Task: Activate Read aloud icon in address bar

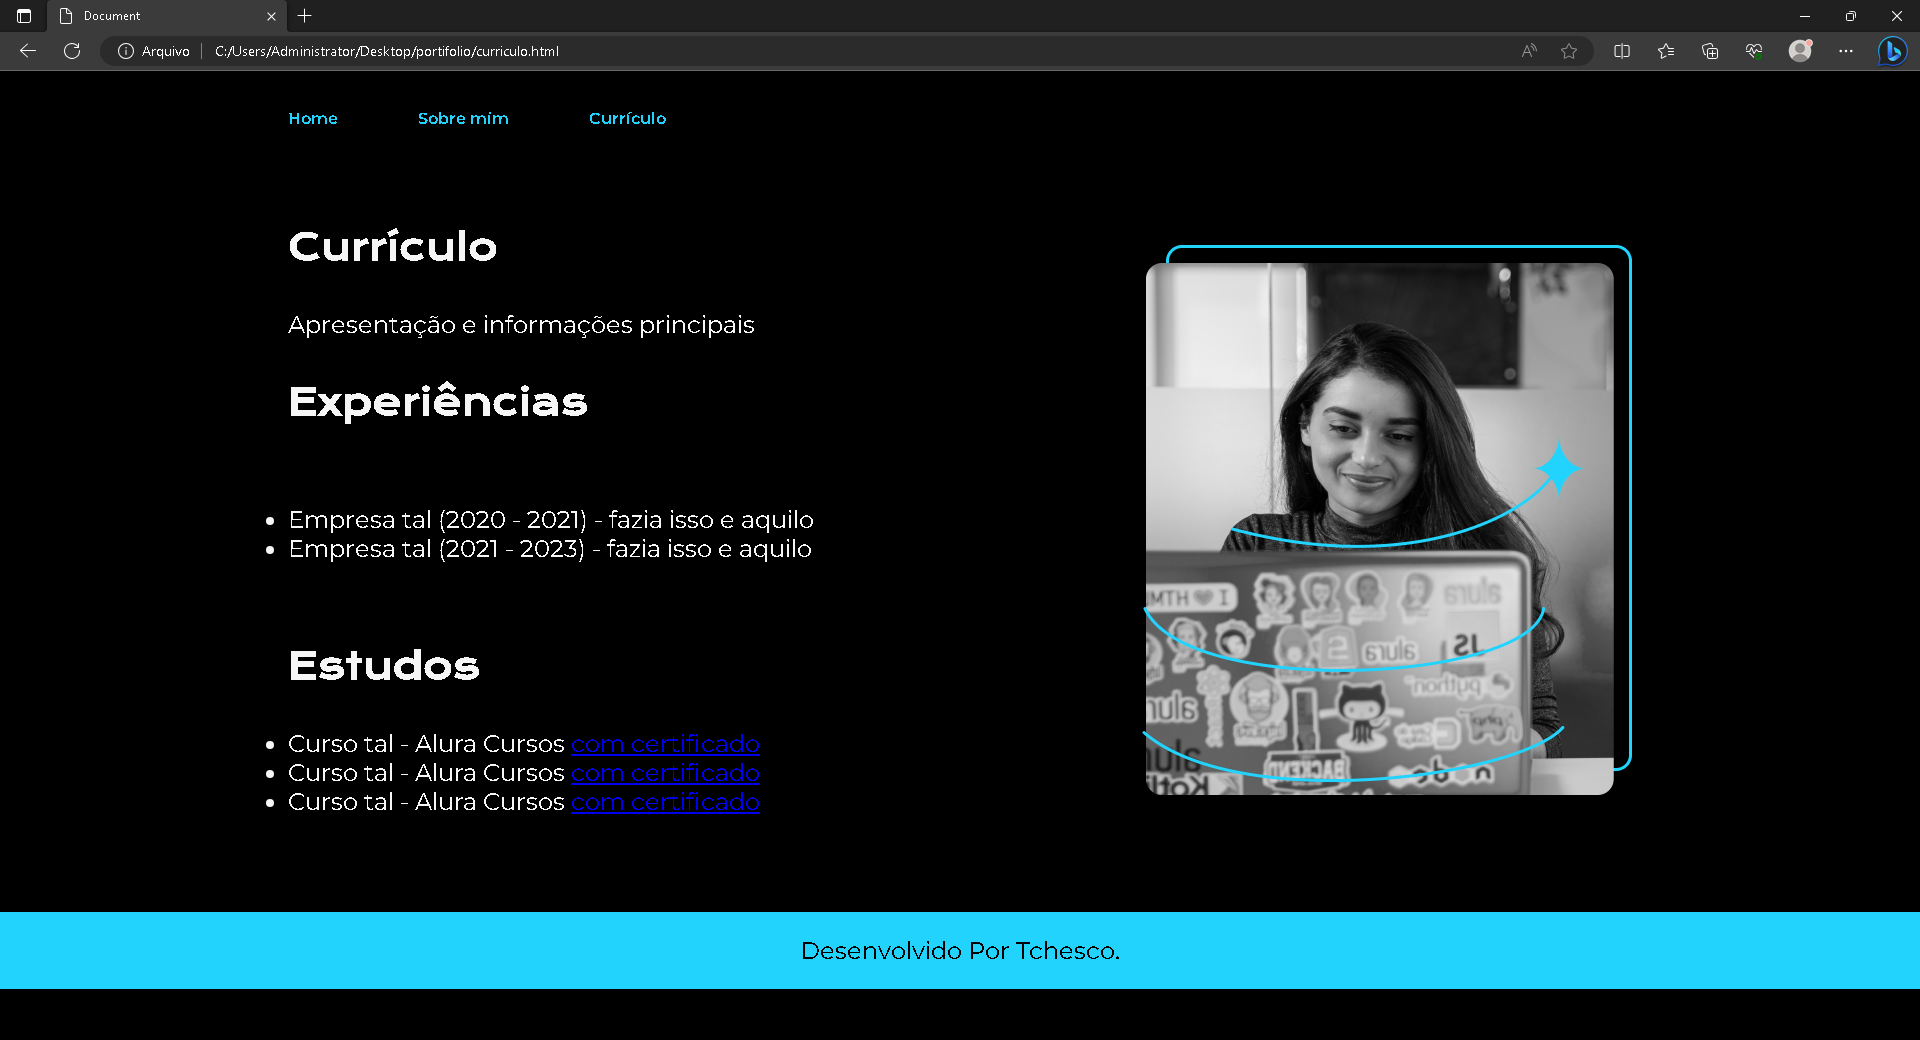Action: 1529,51
